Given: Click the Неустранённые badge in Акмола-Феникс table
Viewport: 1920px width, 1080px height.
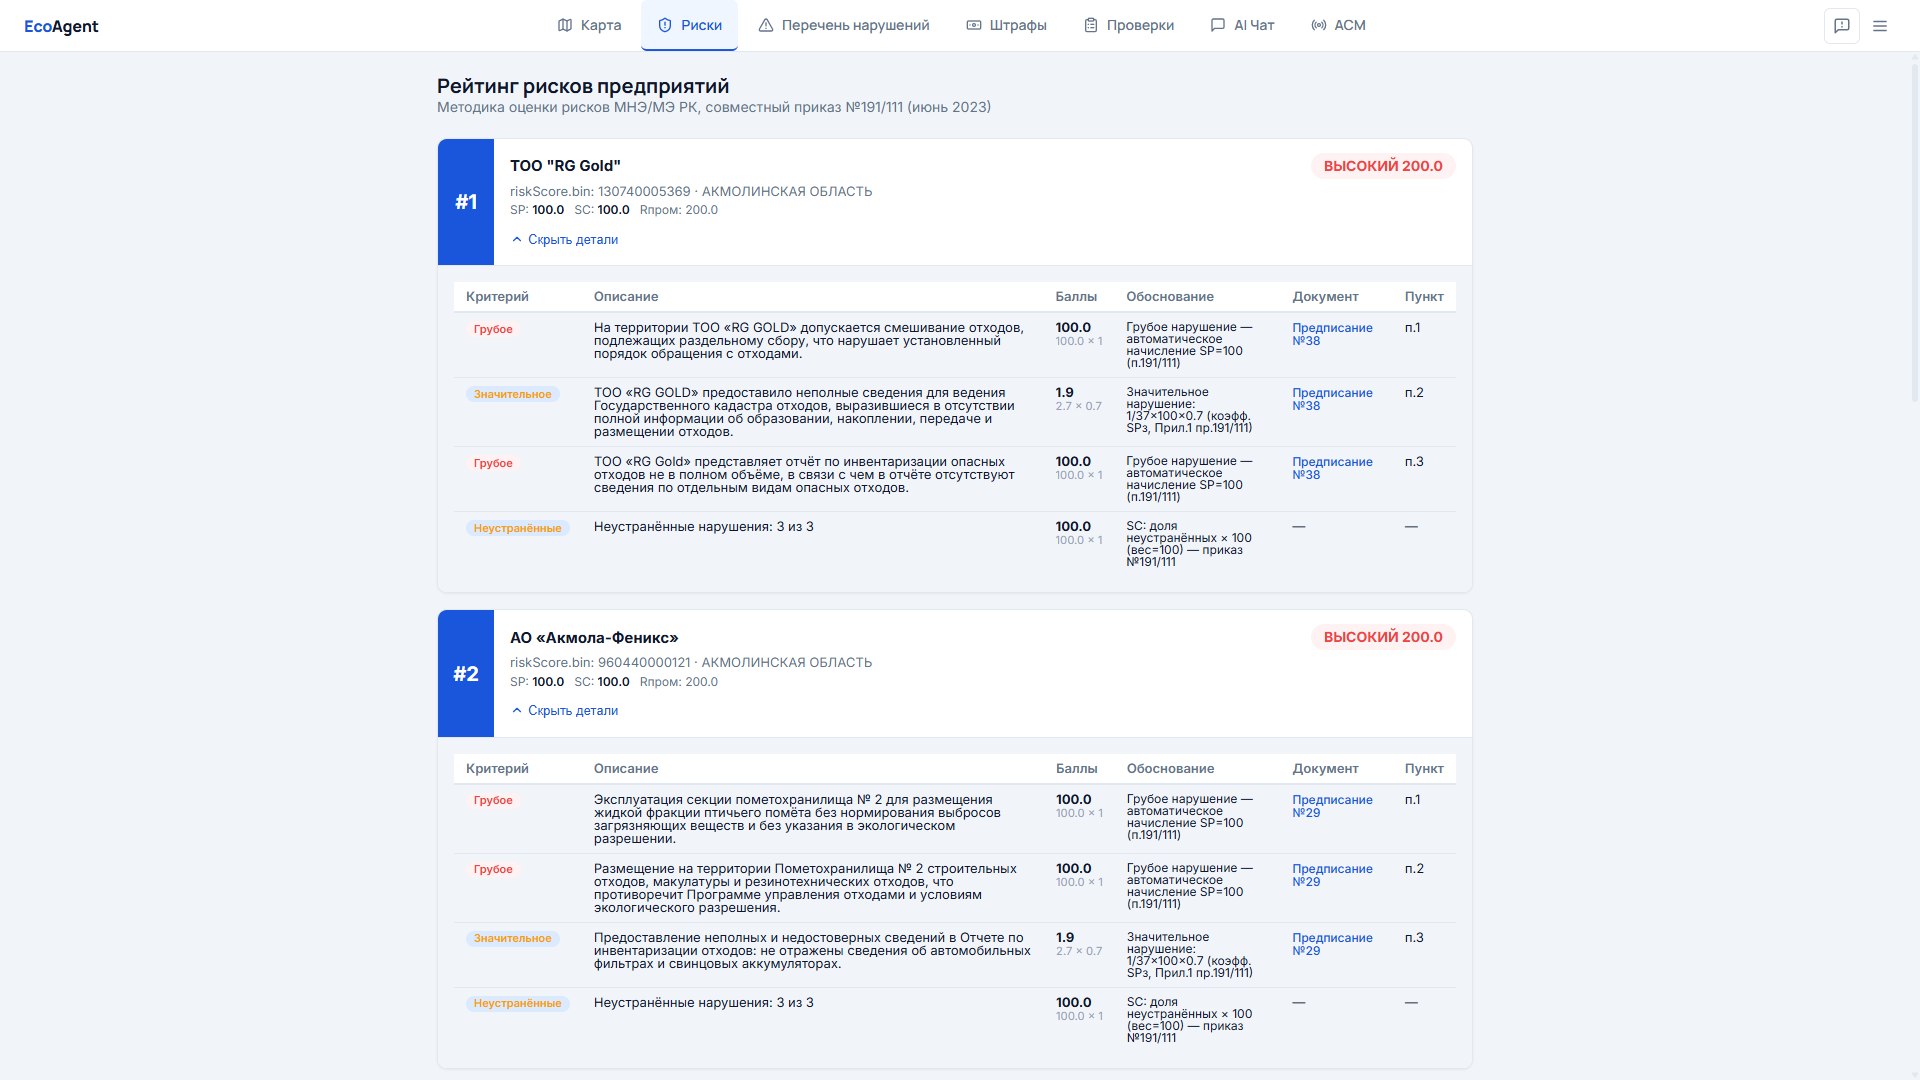Looking at the screenshot, I should pos(517,1003).
